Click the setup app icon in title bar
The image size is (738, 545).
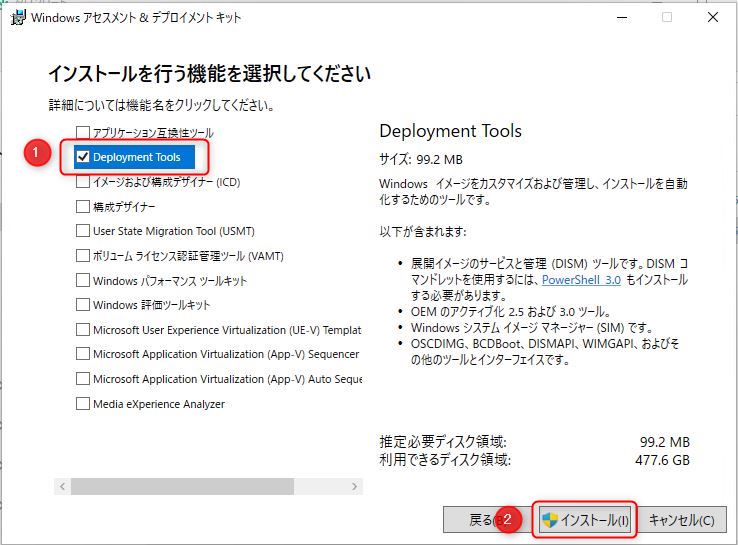click(x=18, y=17)
